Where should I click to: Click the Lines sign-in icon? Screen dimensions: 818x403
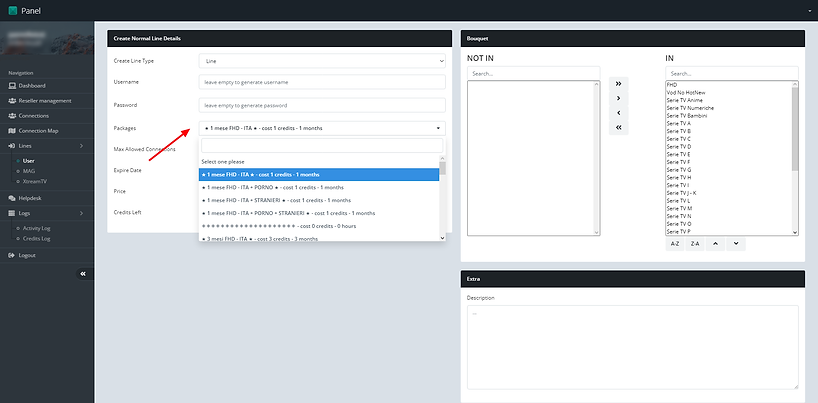coord(13,146)
